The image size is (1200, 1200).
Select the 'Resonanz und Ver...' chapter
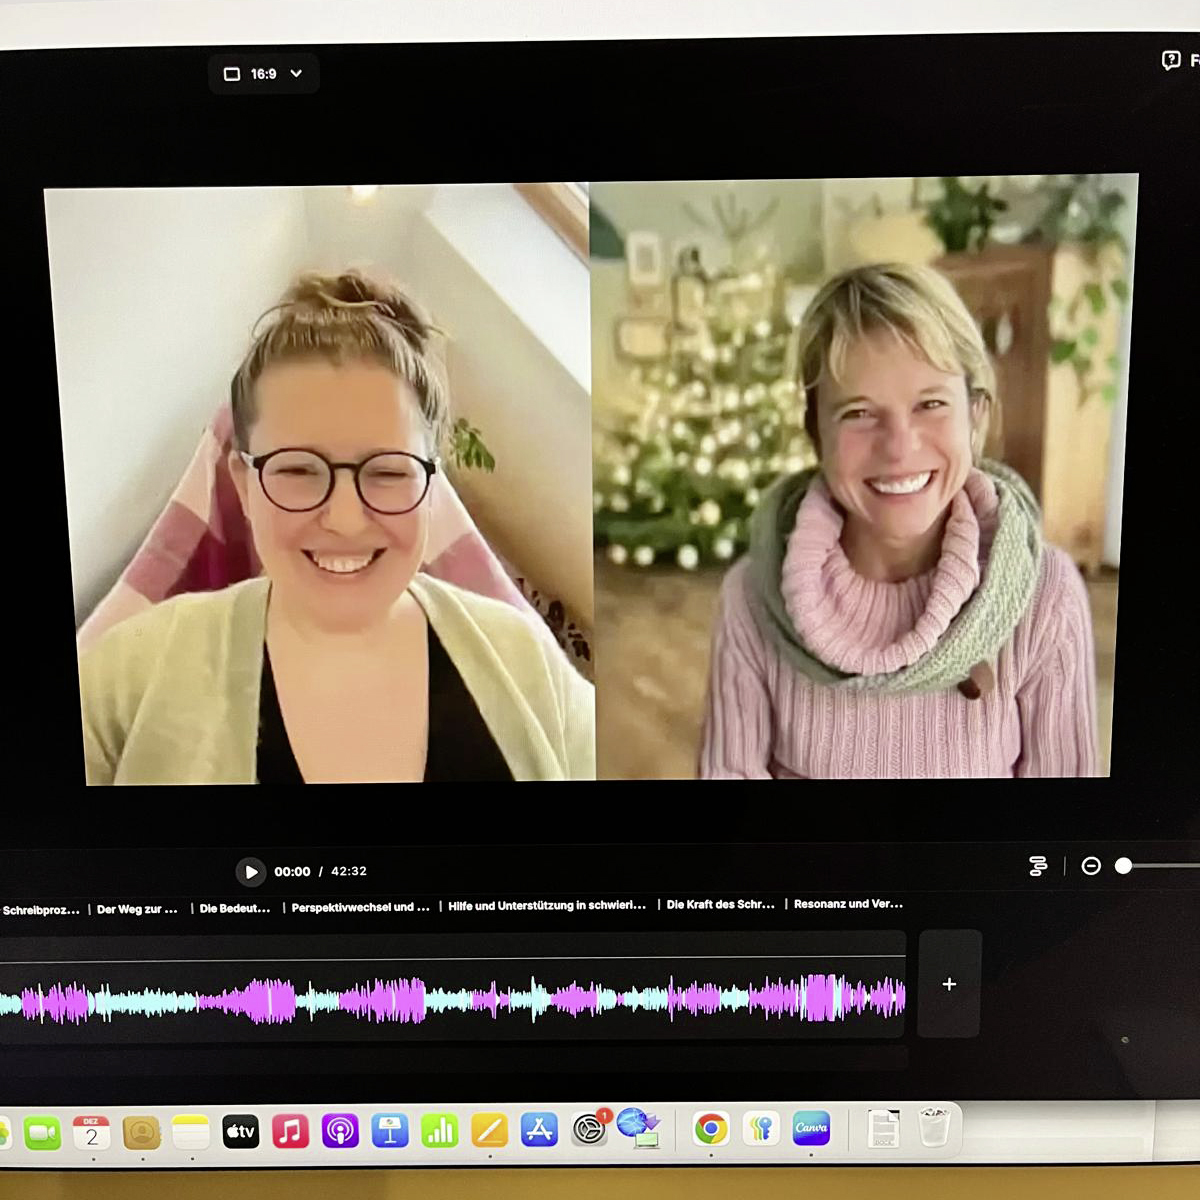tap(848, 903)
